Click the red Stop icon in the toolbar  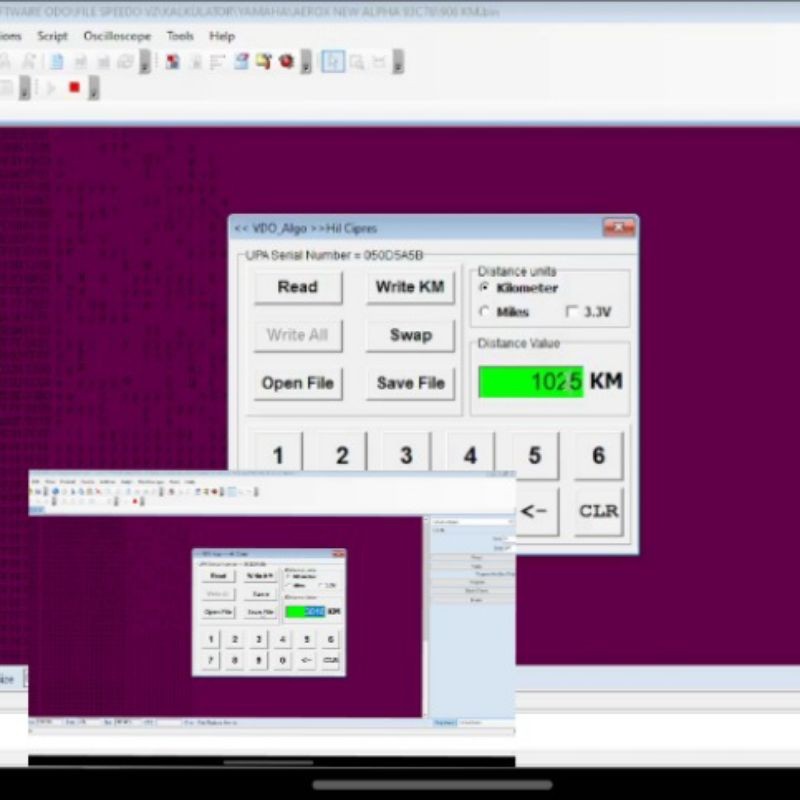click(73, 87)
